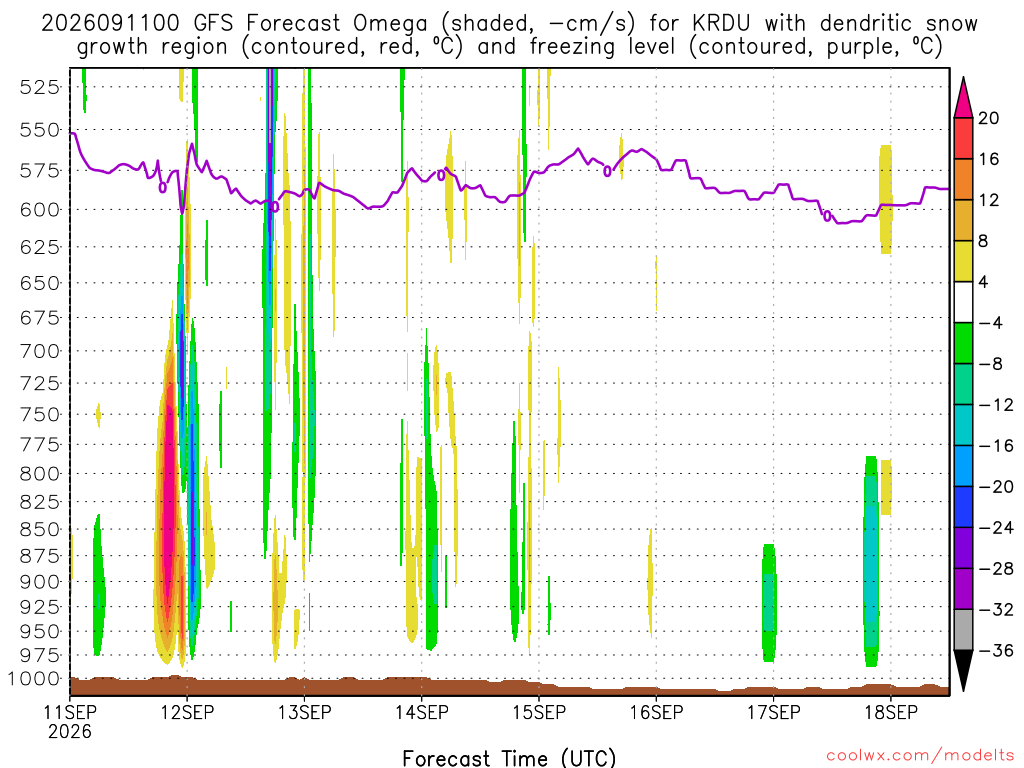Click the Forecast Time (UTC) axis title
The width and height of the screenshot is (1024, 768).
[509, 758]
